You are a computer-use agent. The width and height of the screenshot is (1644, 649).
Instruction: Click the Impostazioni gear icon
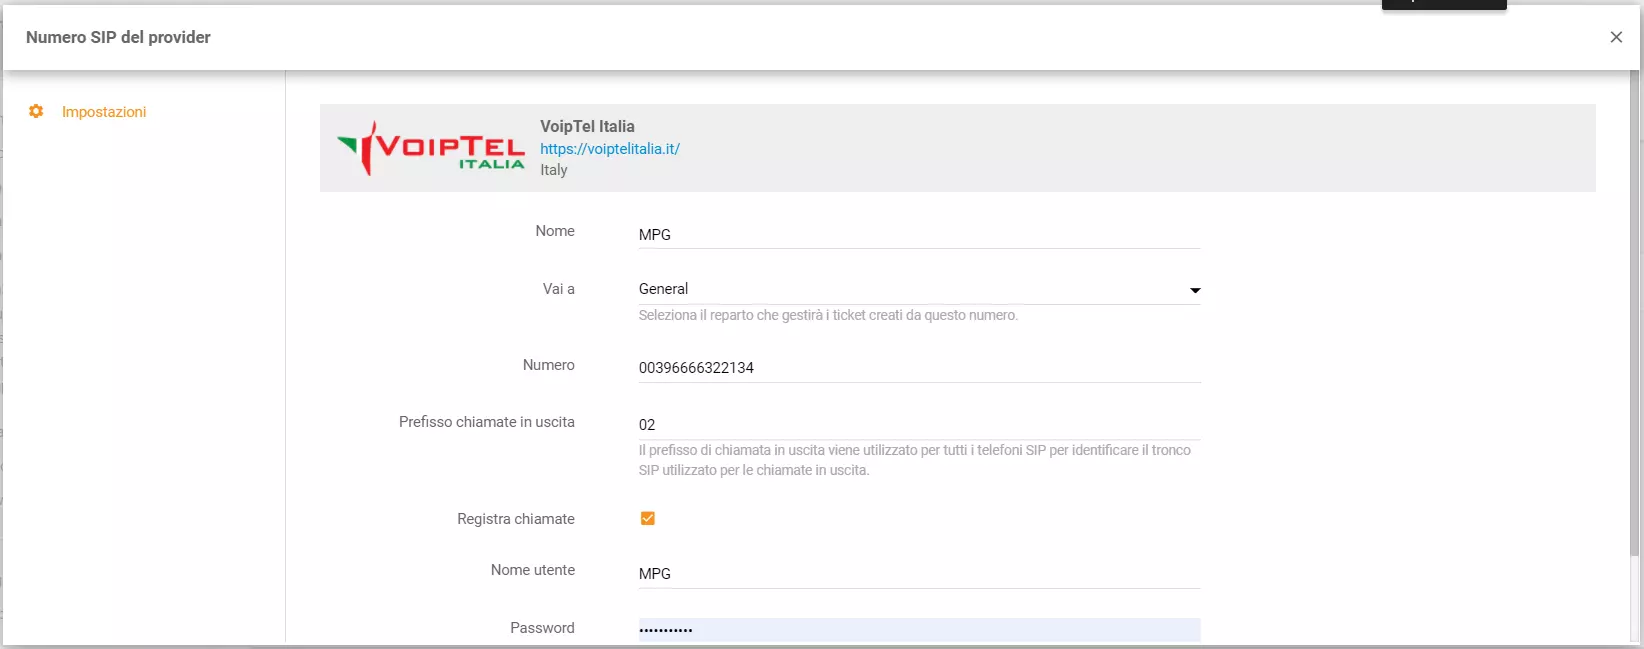click(x=36, y=112)
